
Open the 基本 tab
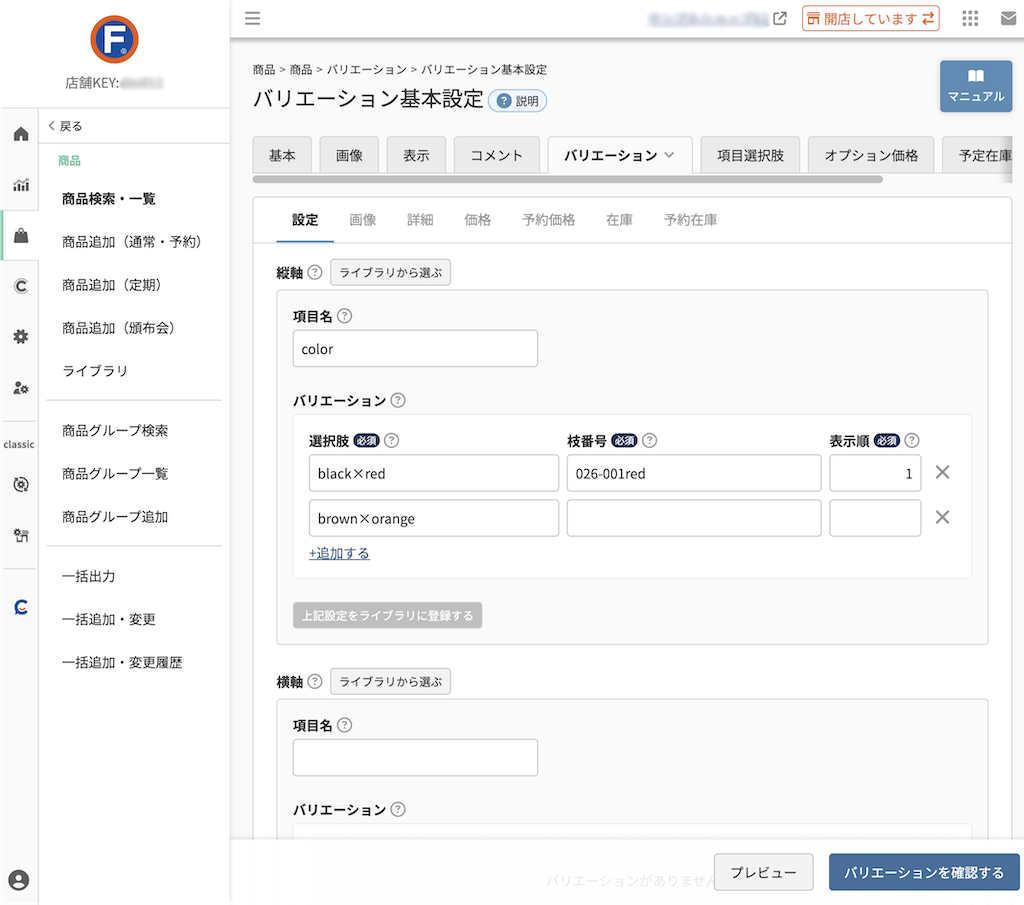(281, 155)
